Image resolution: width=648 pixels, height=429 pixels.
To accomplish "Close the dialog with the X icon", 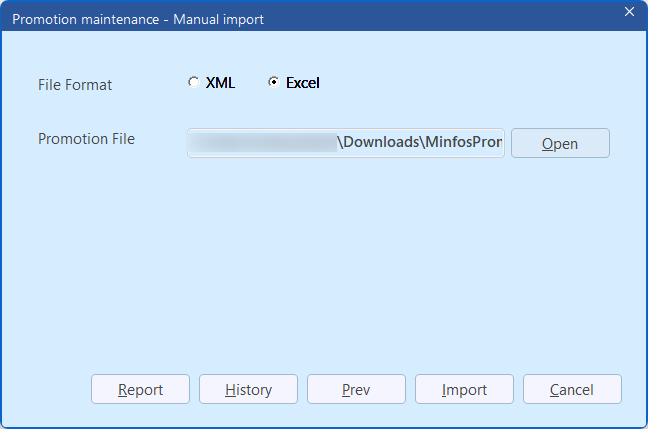I will click(x=629, y=12).
